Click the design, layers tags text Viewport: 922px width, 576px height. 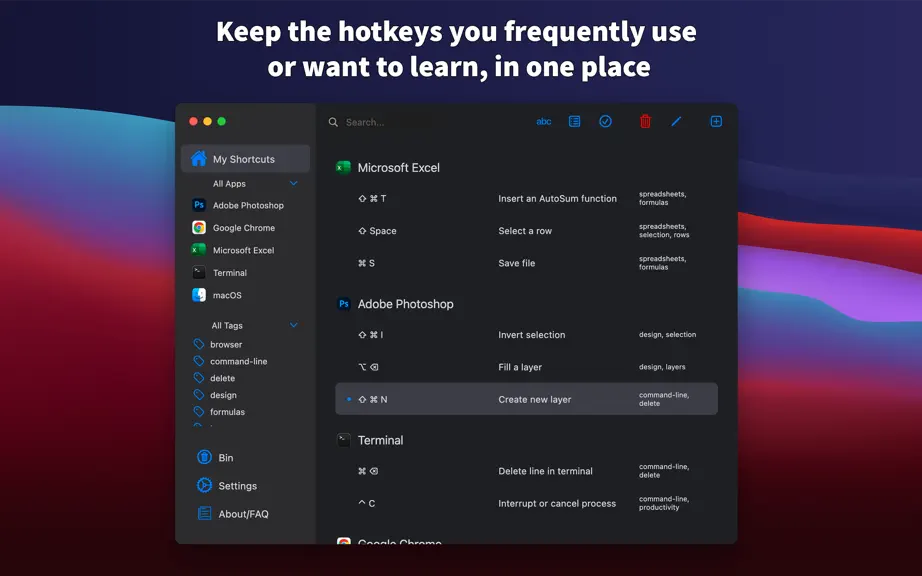[x=662, y=367]
